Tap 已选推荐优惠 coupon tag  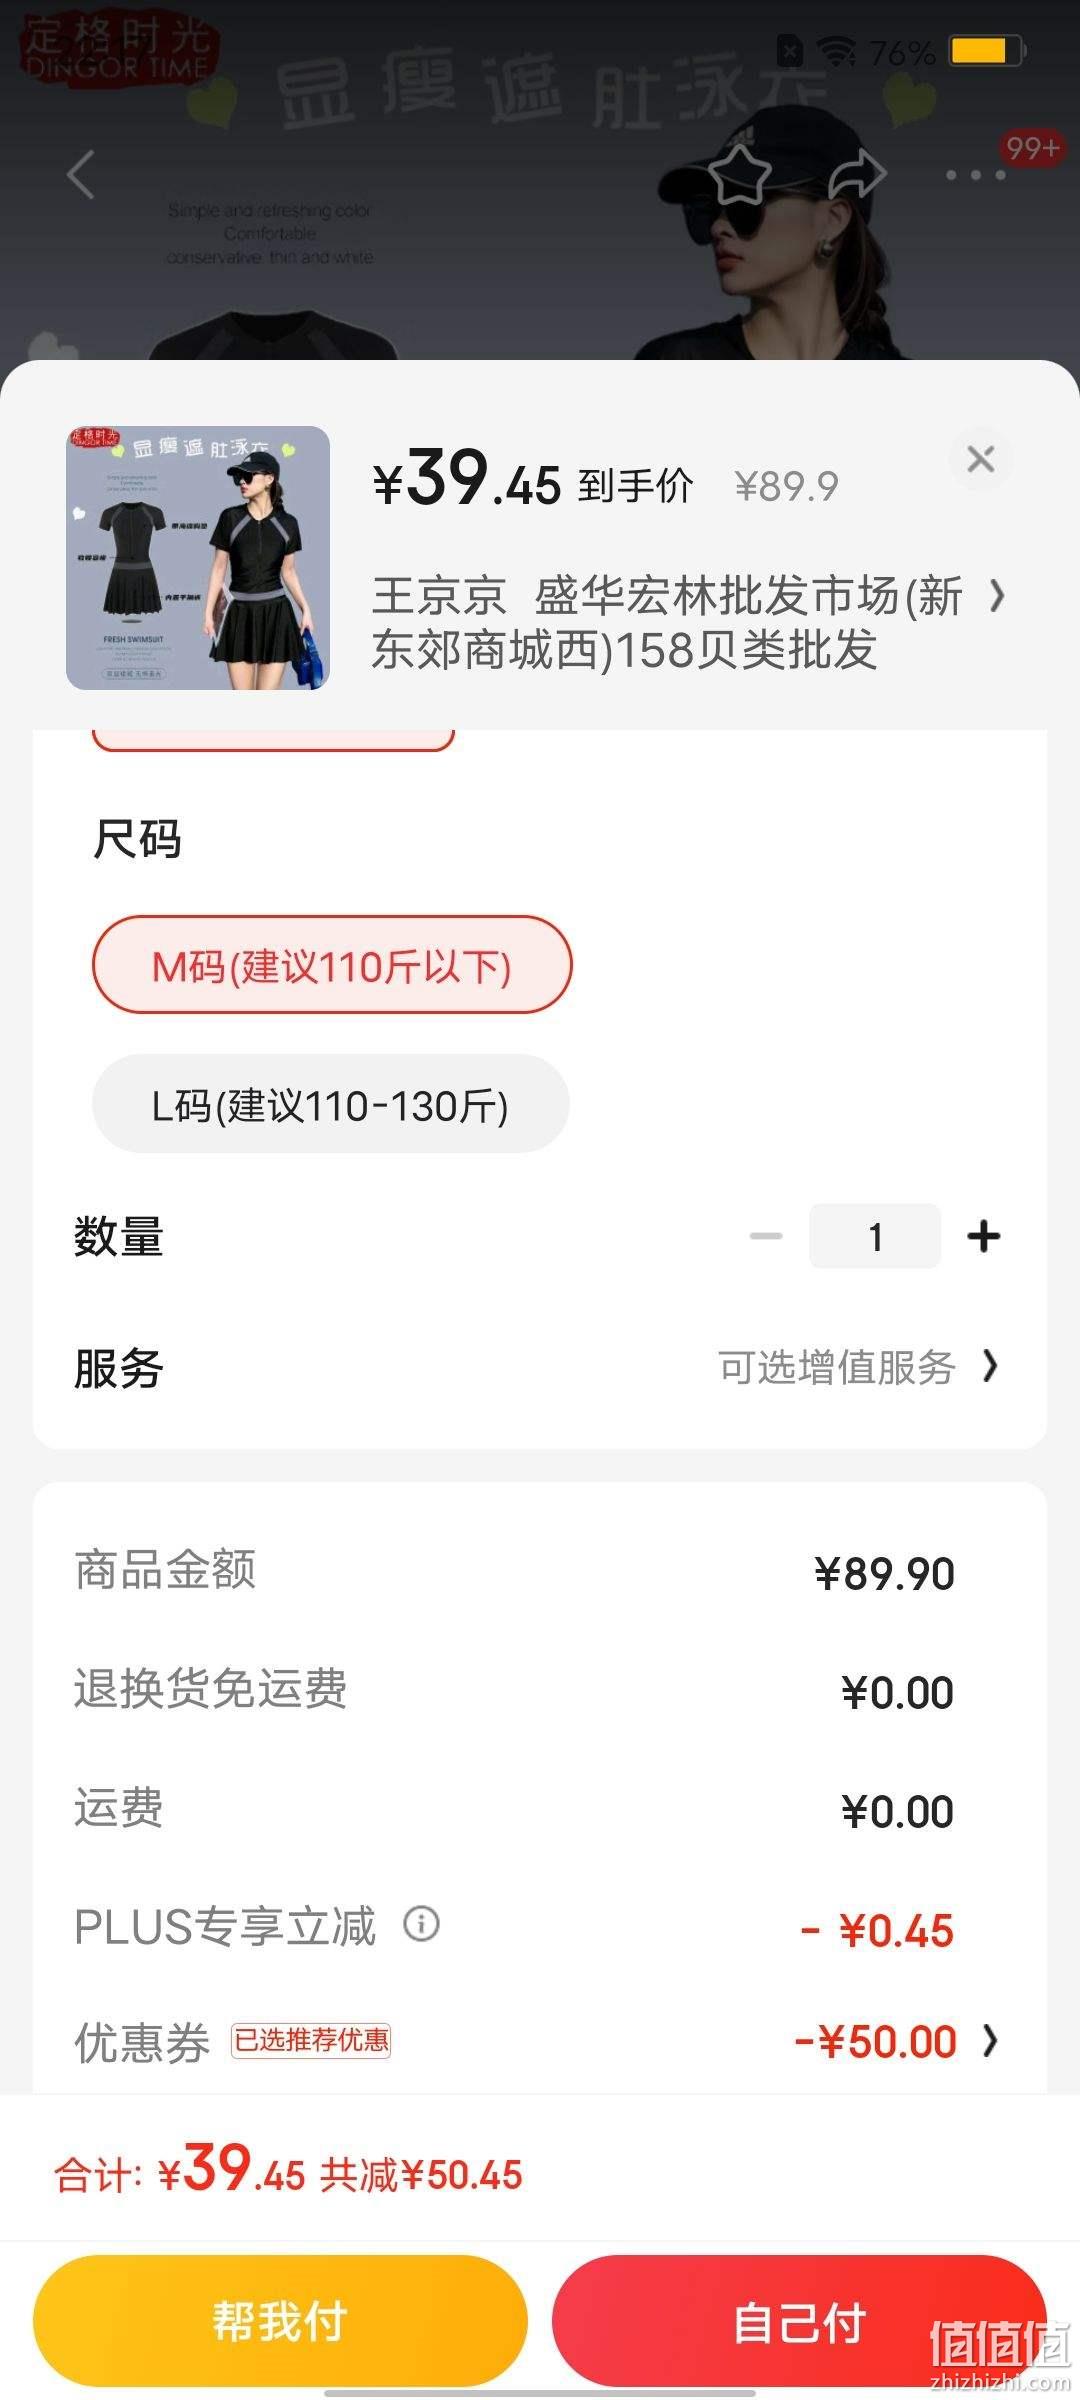coord(311,2040)
